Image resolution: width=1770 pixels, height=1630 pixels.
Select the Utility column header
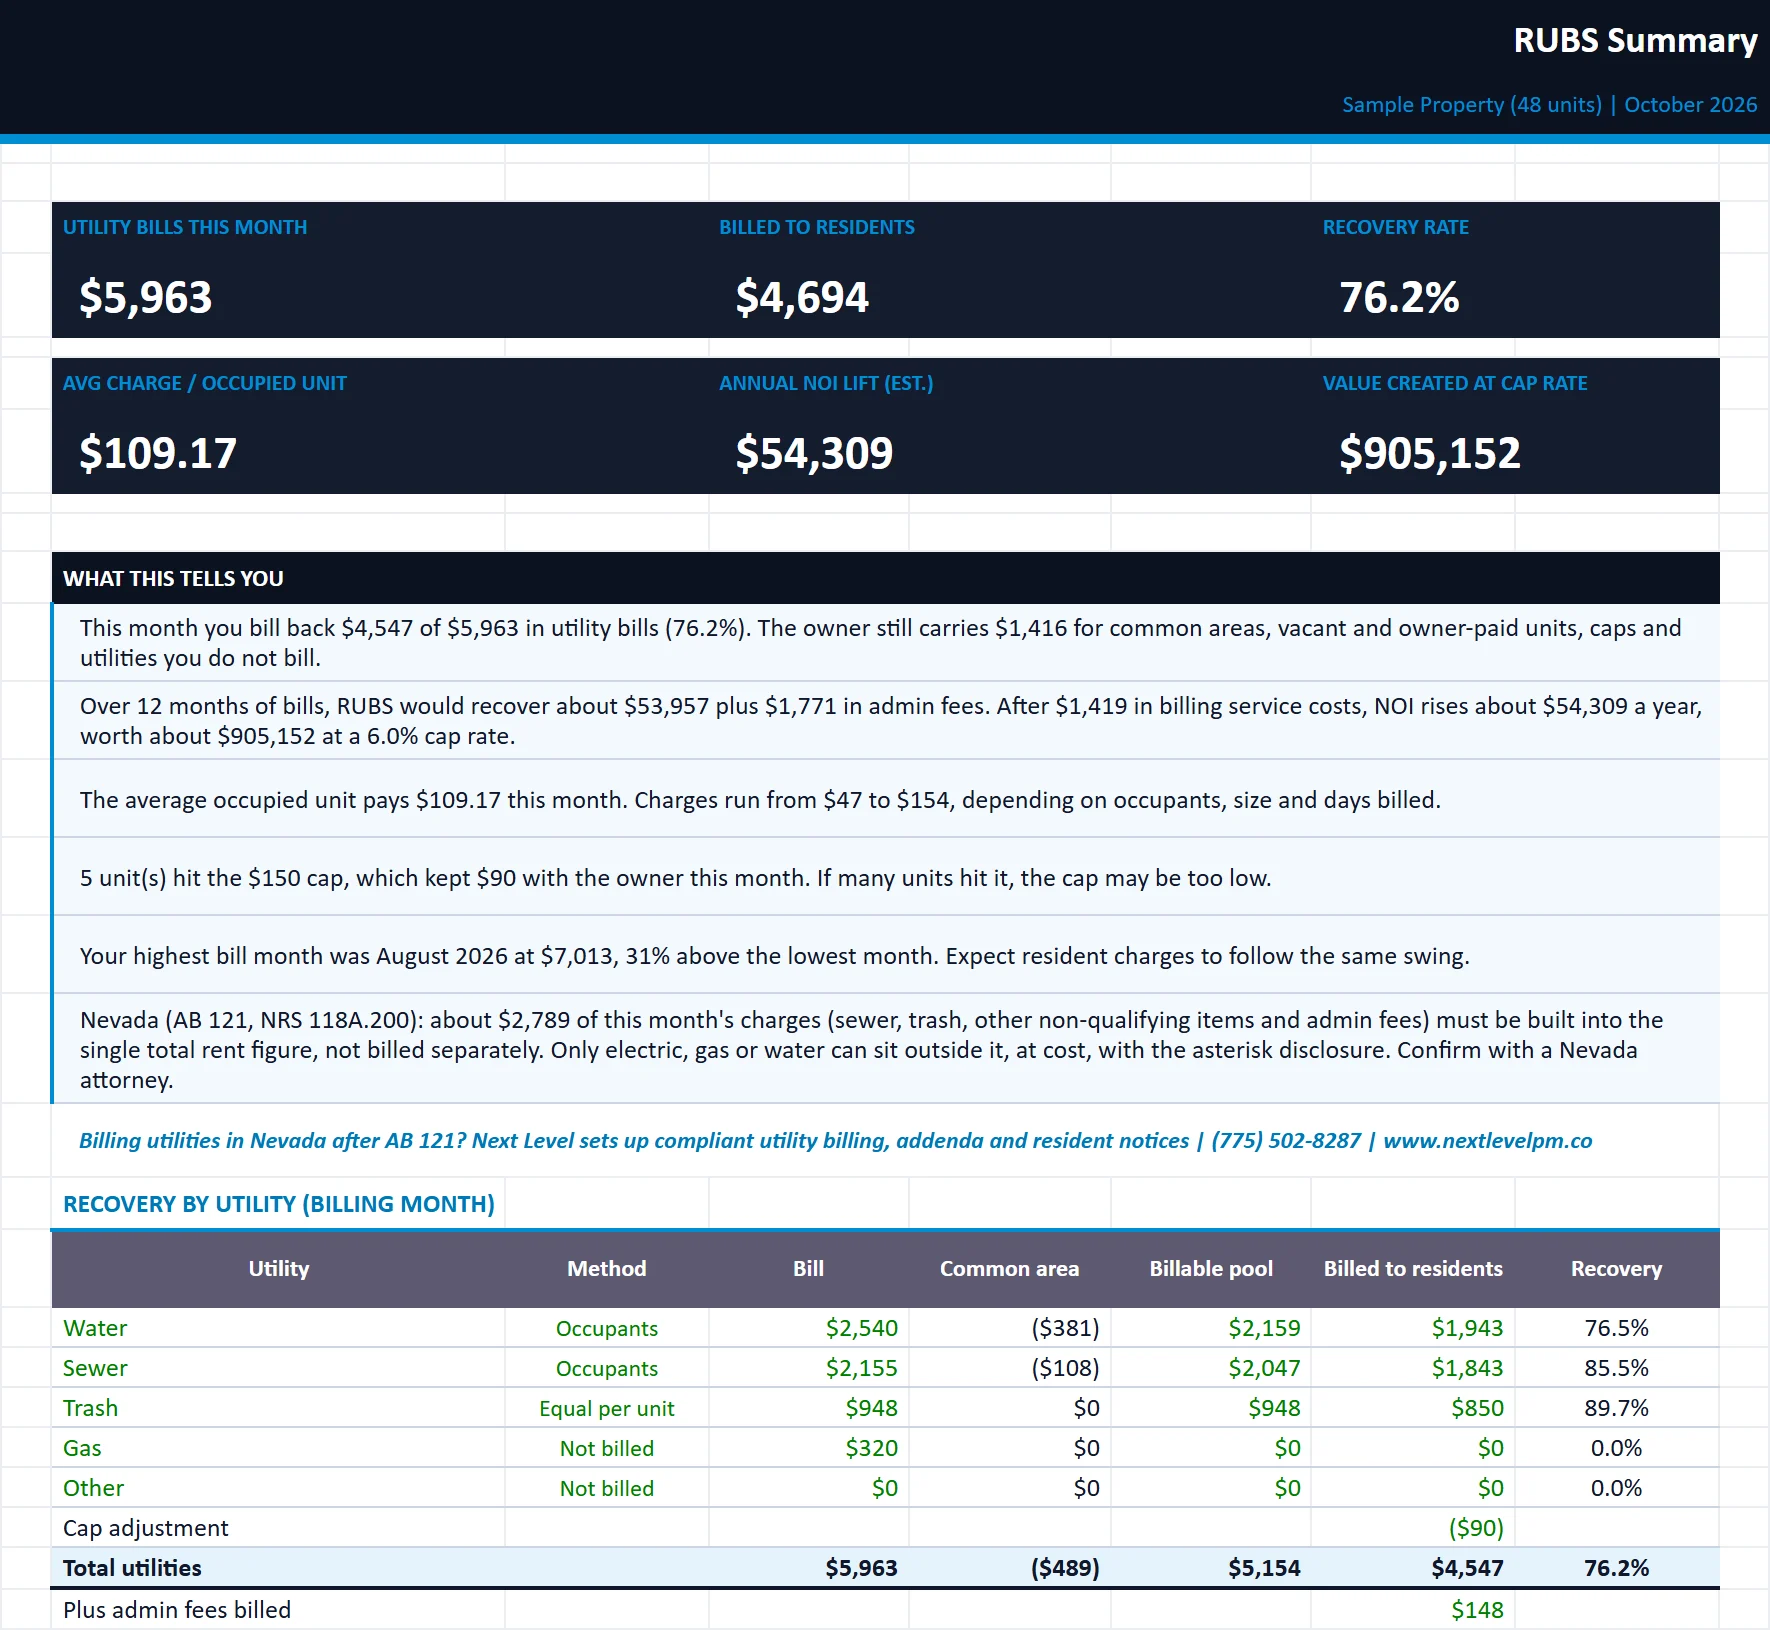(x=279, y=1268)
